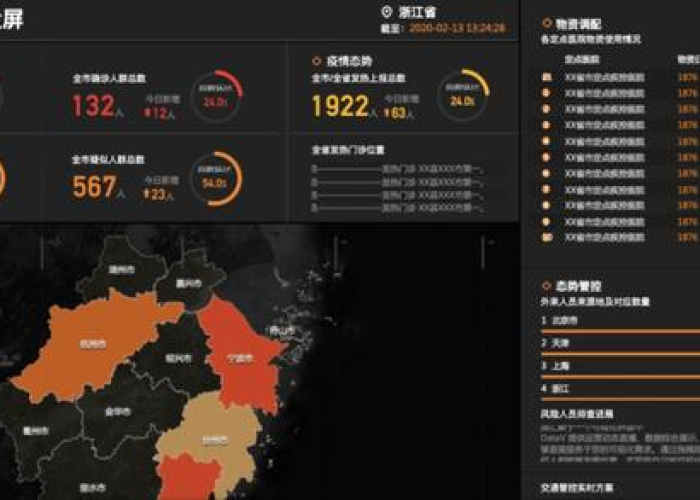Click the circle icon beside 疫情态势 heading
This screenshot has height=500, width=700.
point(317,61)
